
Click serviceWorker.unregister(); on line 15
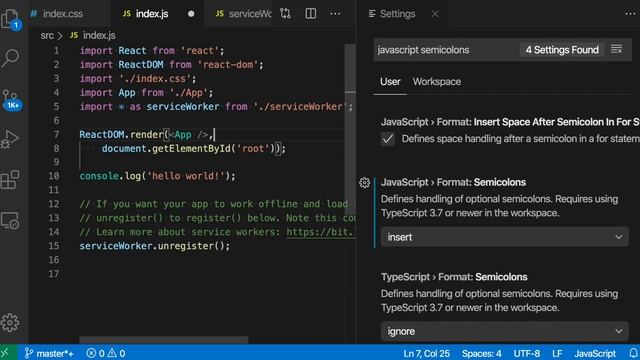click(x=155, y=246)
